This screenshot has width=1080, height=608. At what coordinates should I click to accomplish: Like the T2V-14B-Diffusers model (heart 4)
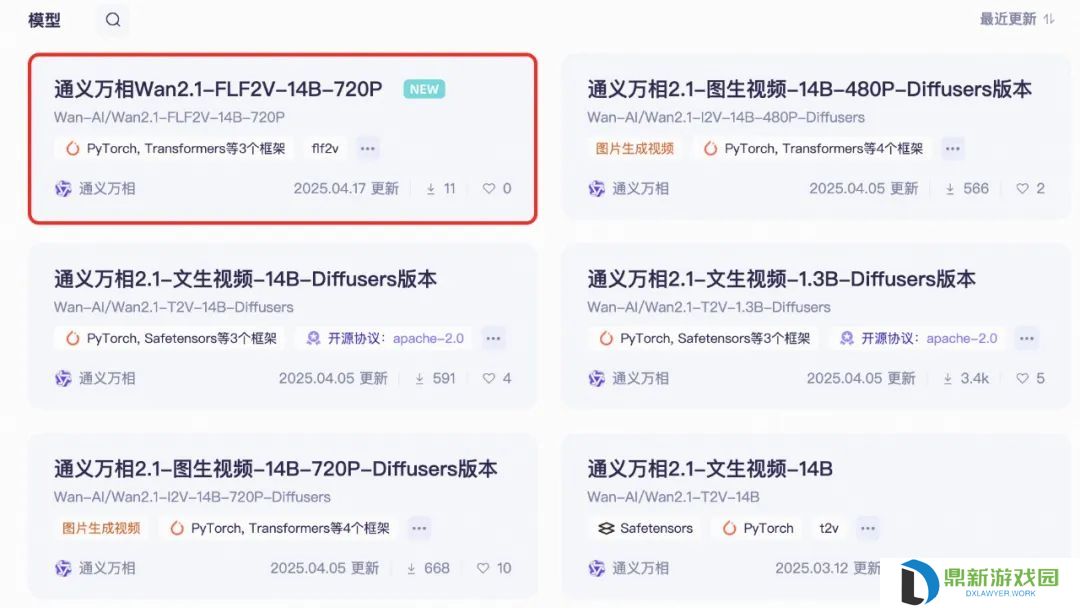point(488,379)
